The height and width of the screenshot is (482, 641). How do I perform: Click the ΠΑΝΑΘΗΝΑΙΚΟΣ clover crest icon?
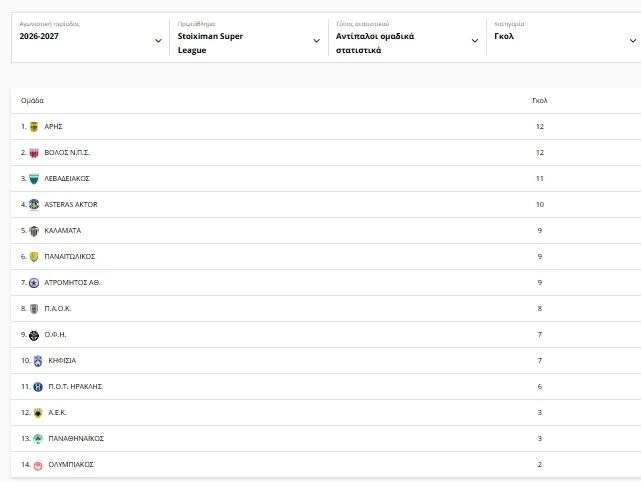[x=38, y=439]
